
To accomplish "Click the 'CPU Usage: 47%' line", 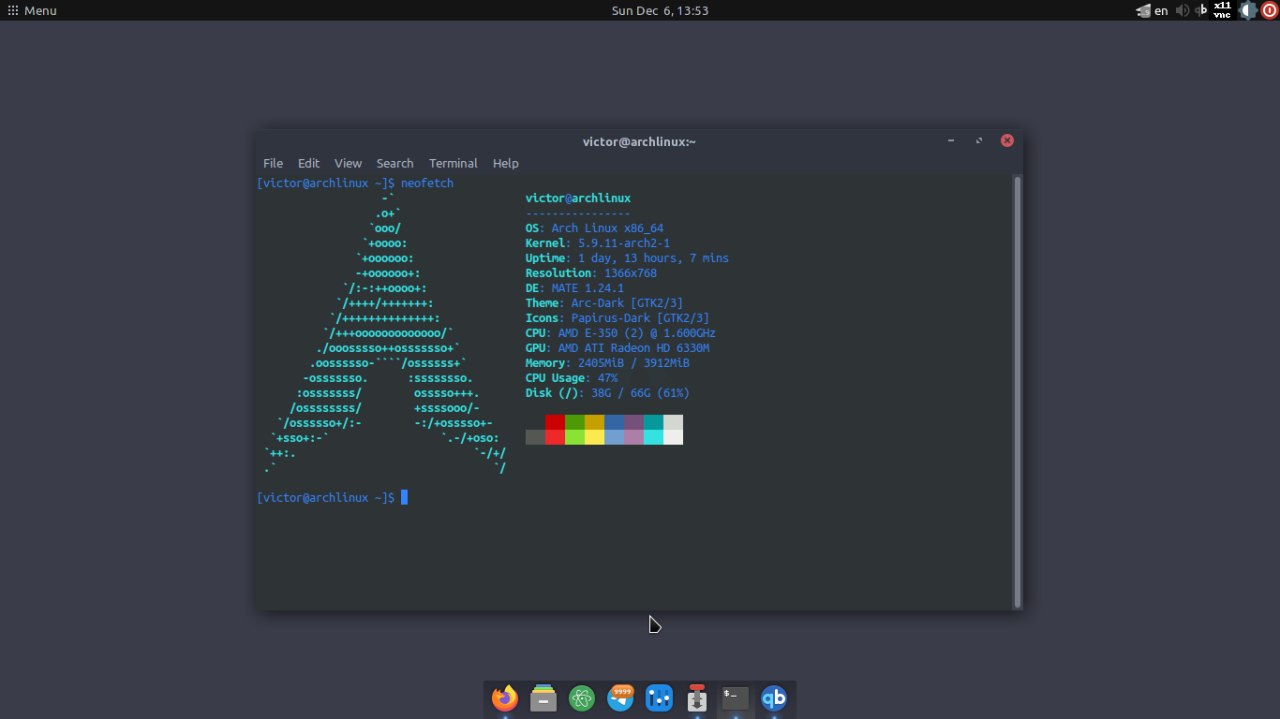I will [571, 378].
